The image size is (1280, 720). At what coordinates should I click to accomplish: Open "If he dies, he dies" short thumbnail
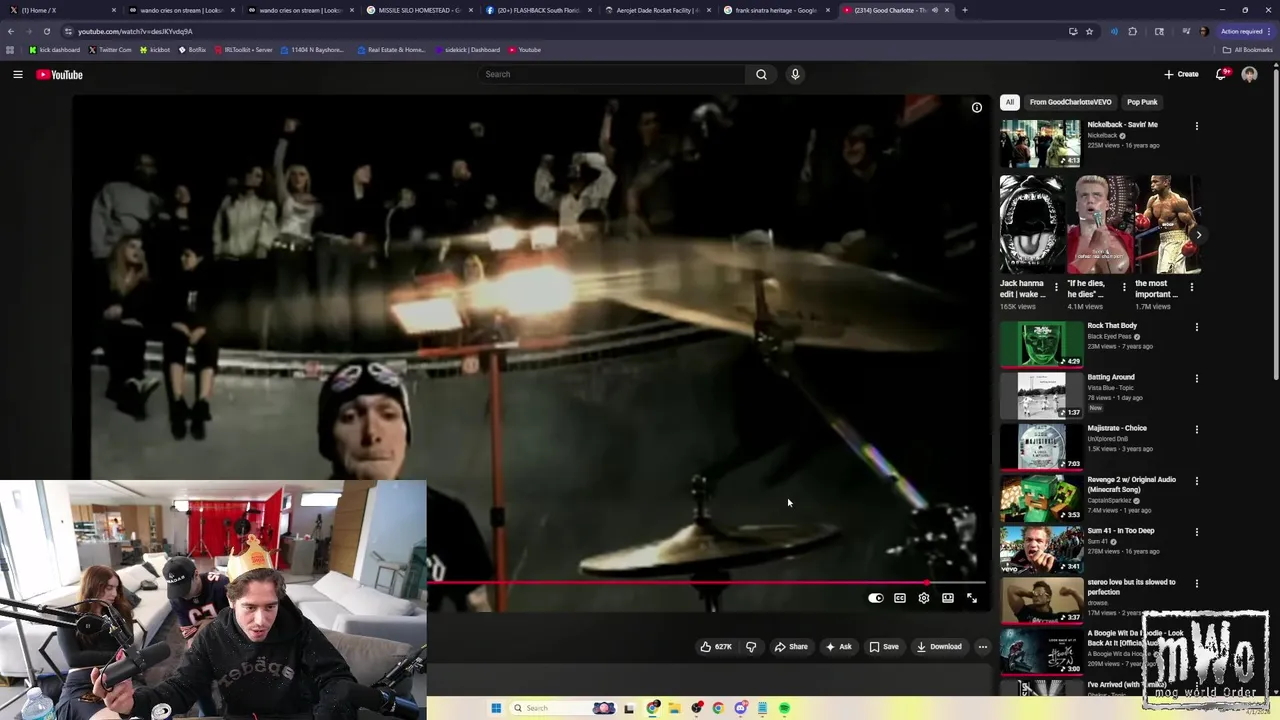(x=1100, y=225)
